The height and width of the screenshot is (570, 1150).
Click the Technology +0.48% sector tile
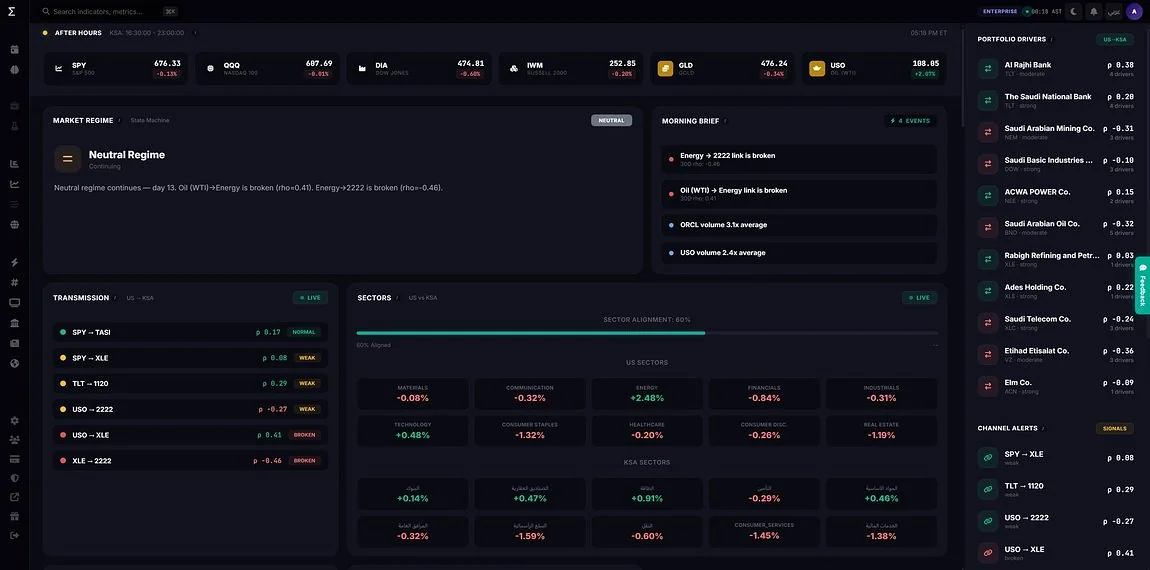412,431
